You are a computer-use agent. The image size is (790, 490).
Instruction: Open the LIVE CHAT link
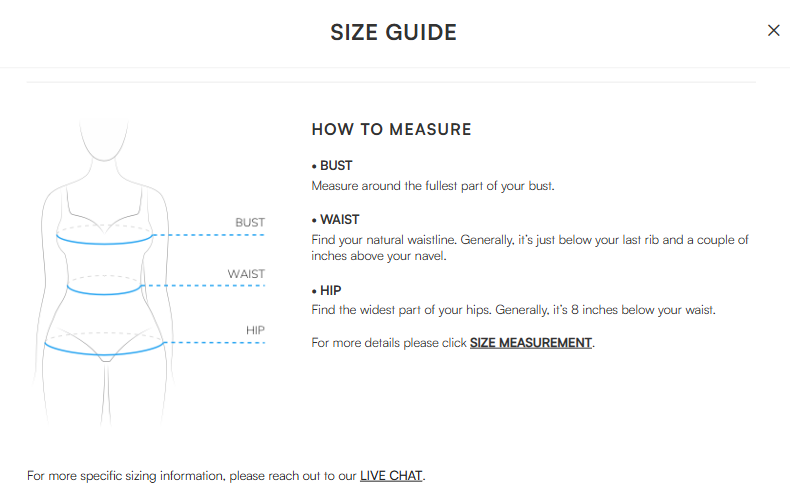[391, 476]
